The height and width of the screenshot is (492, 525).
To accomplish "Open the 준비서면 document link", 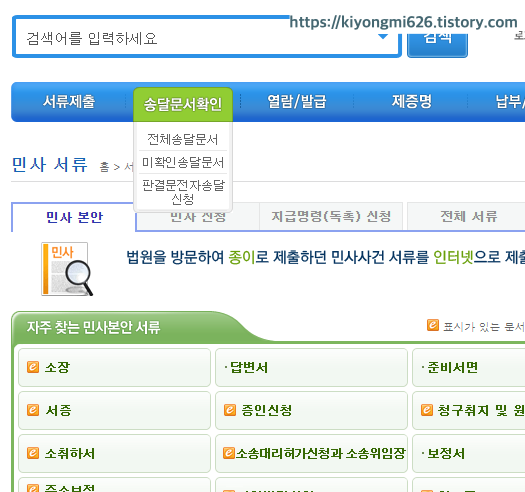I will click(452, 367).
